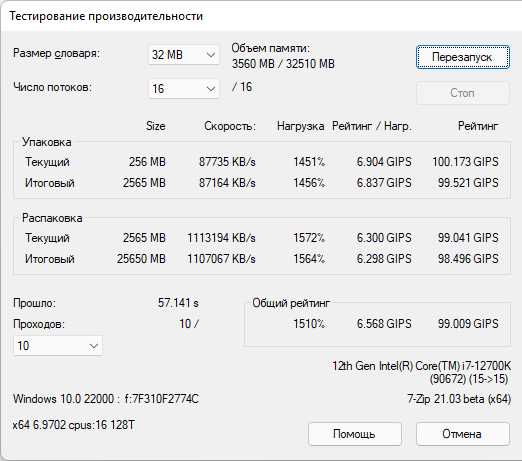Image resolution: width=522 pixels, height=461 pixels.
Task: Click the overall 6.568 GIPS value
Action: (x=384, y=324)
